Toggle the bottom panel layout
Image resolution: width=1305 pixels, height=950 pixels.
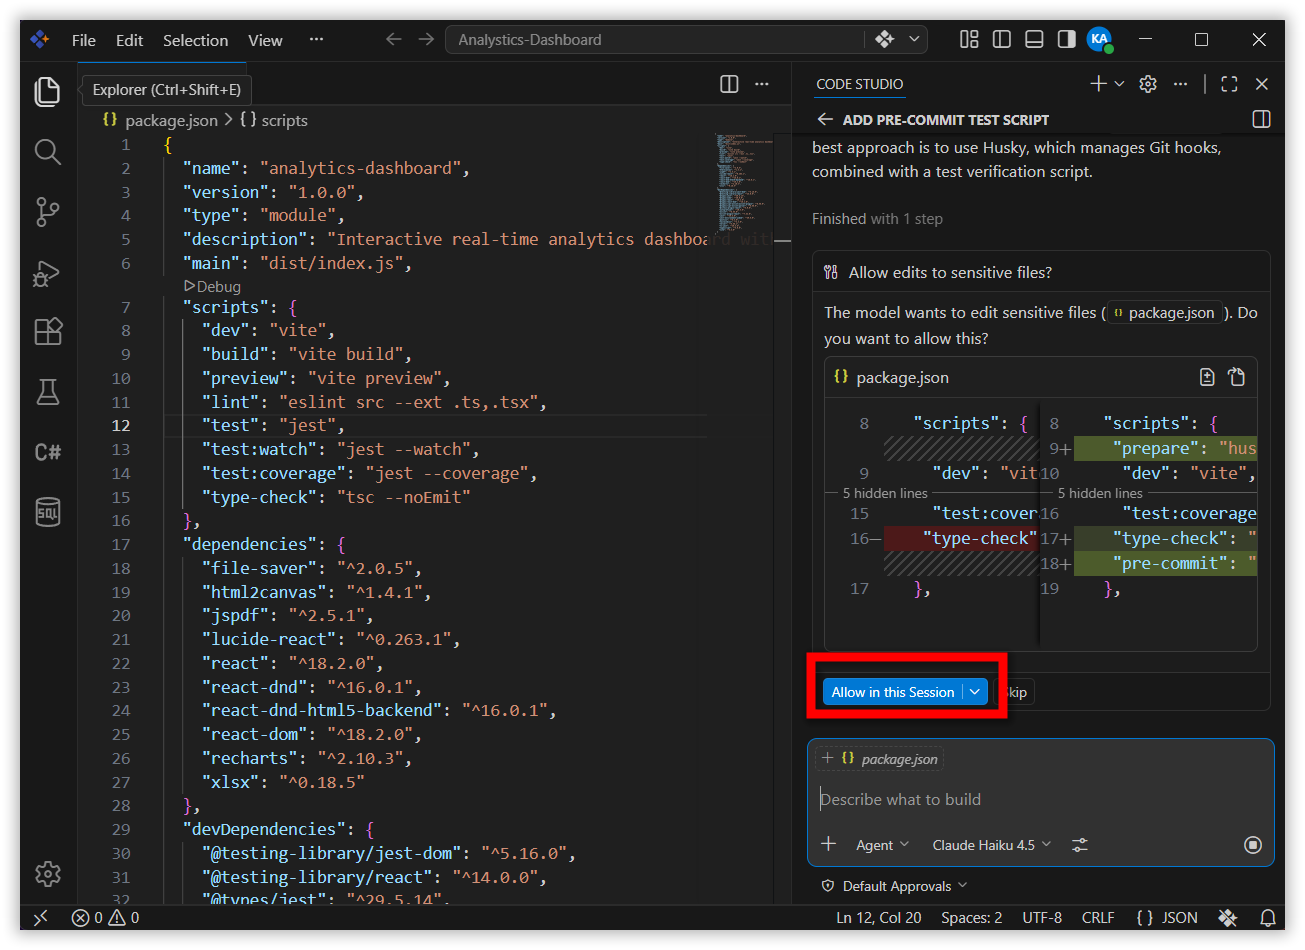(x=1035, y=39)
